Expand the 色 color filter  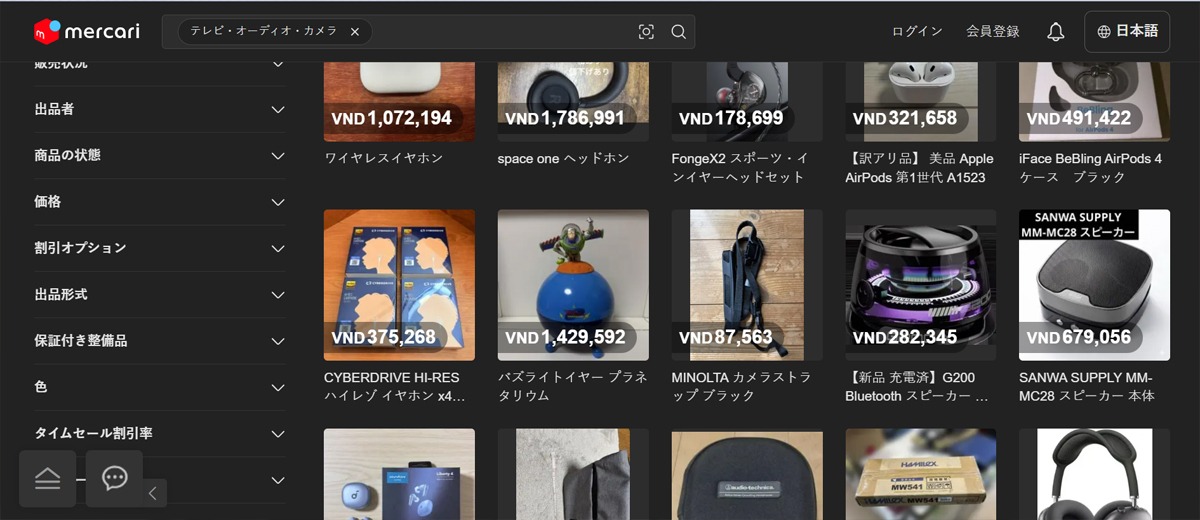[160, 387]
